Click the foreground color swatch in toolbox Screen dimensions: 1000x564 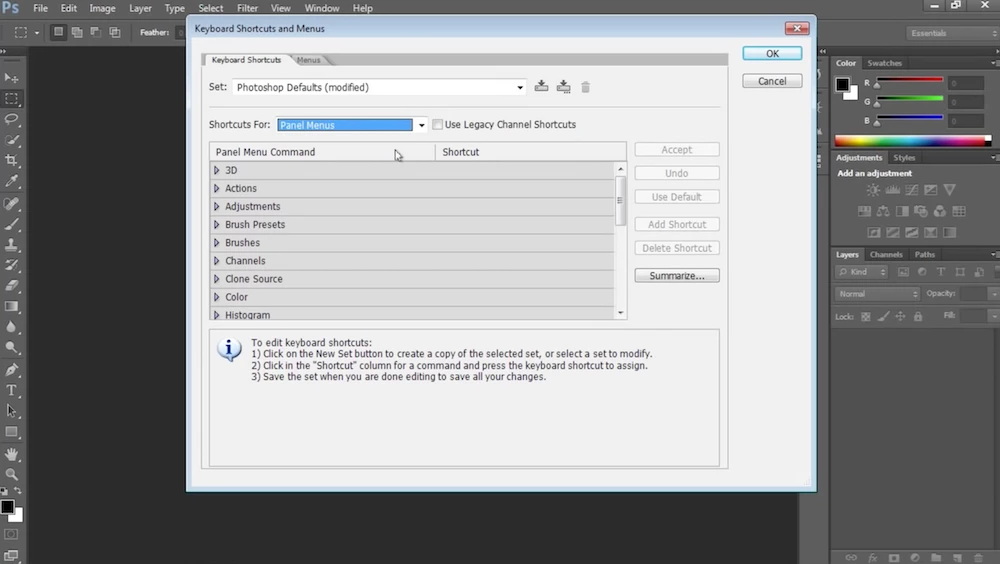(x=8, y=507)
